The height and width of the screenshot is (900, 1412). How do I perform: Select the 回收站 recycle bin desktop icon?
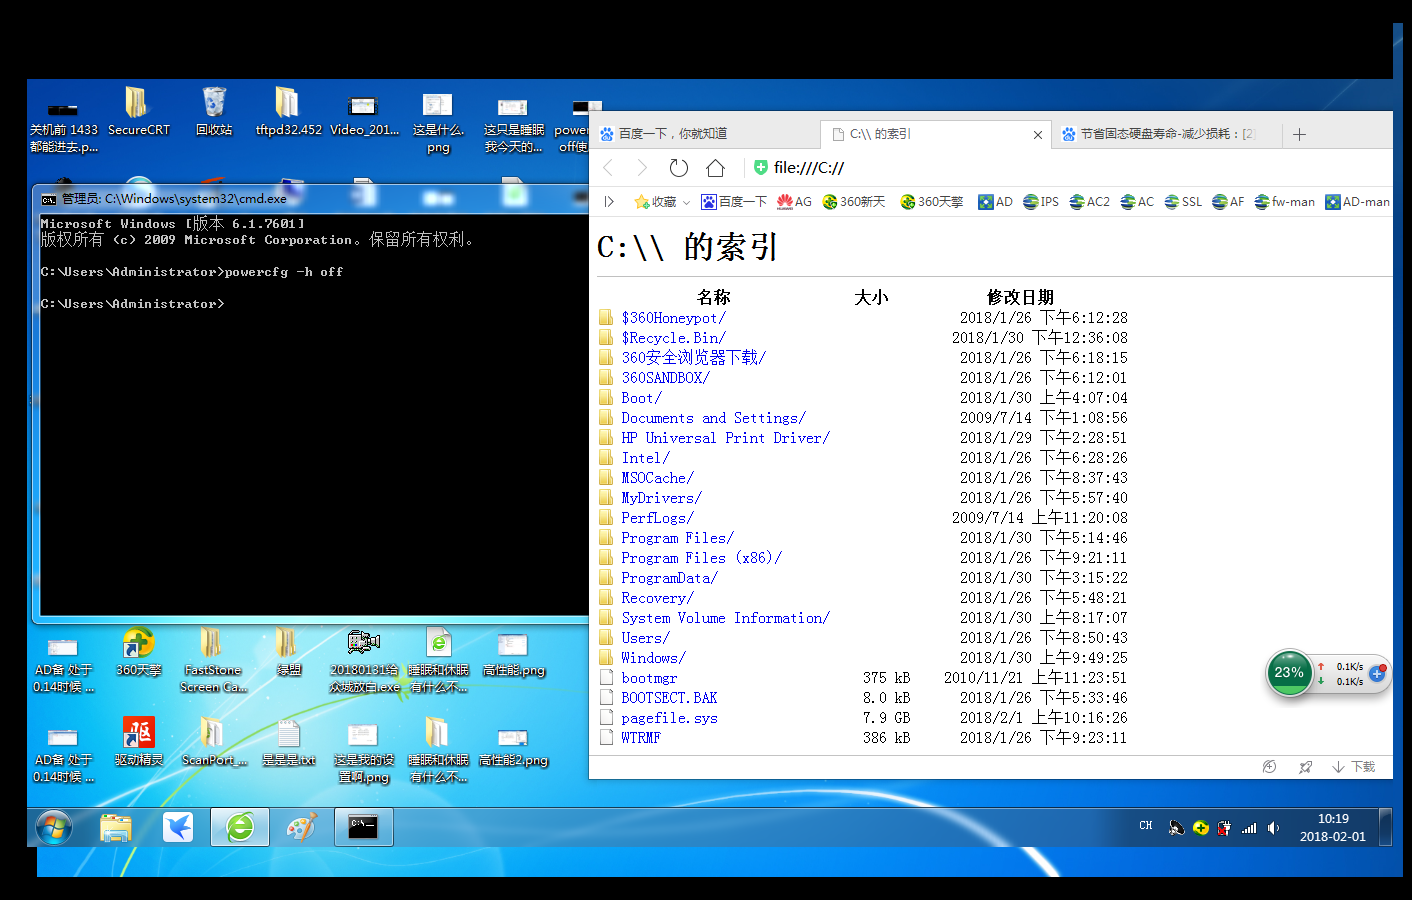214,111
